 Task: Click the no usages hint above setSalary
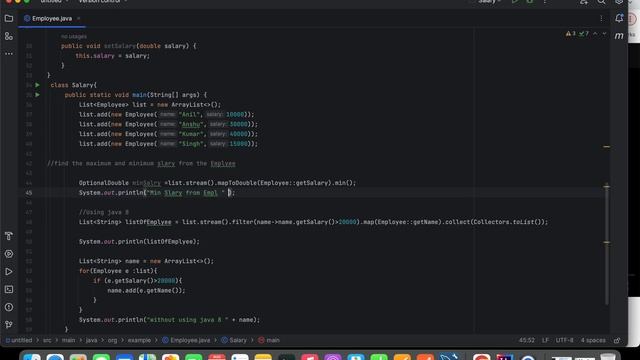[x=73, y=36]
